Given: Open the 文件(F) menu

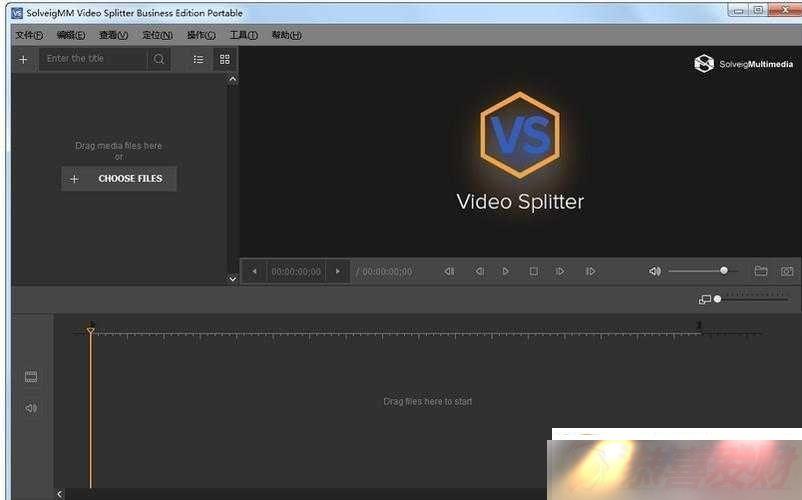Looking at the screenshot, I should coord(29,35).
